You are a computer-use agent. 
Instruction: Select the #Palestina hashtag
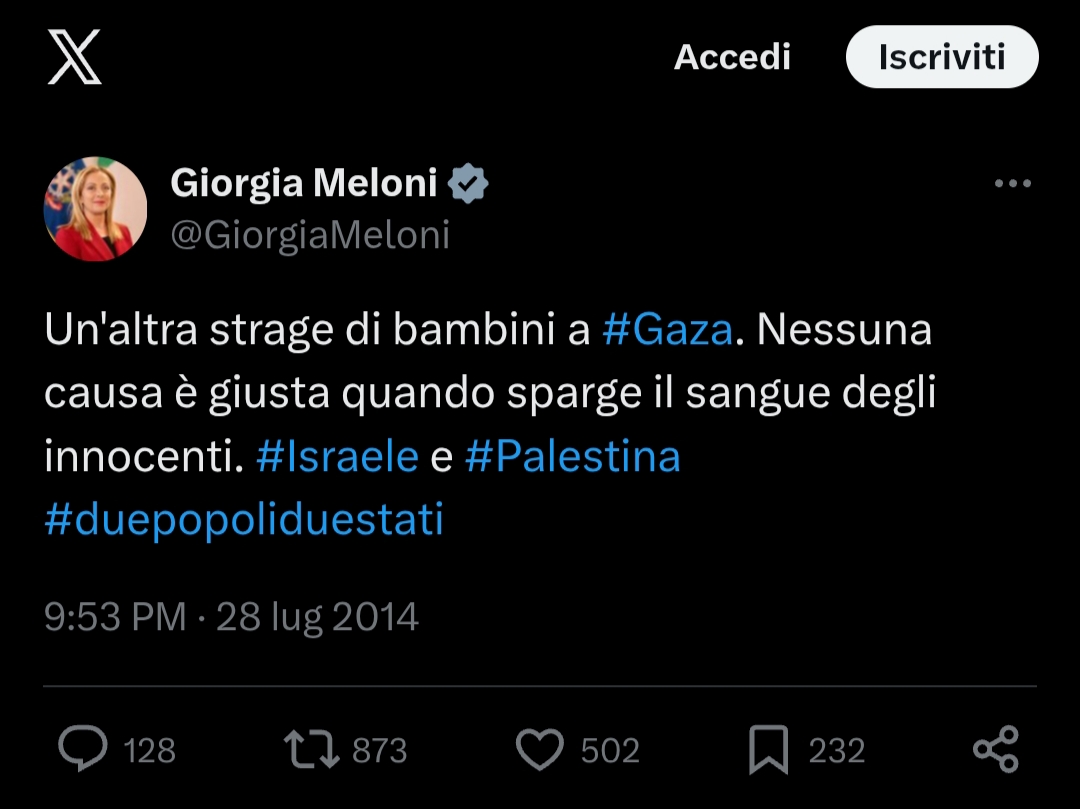pyautogui.click(x=572, y=456)
